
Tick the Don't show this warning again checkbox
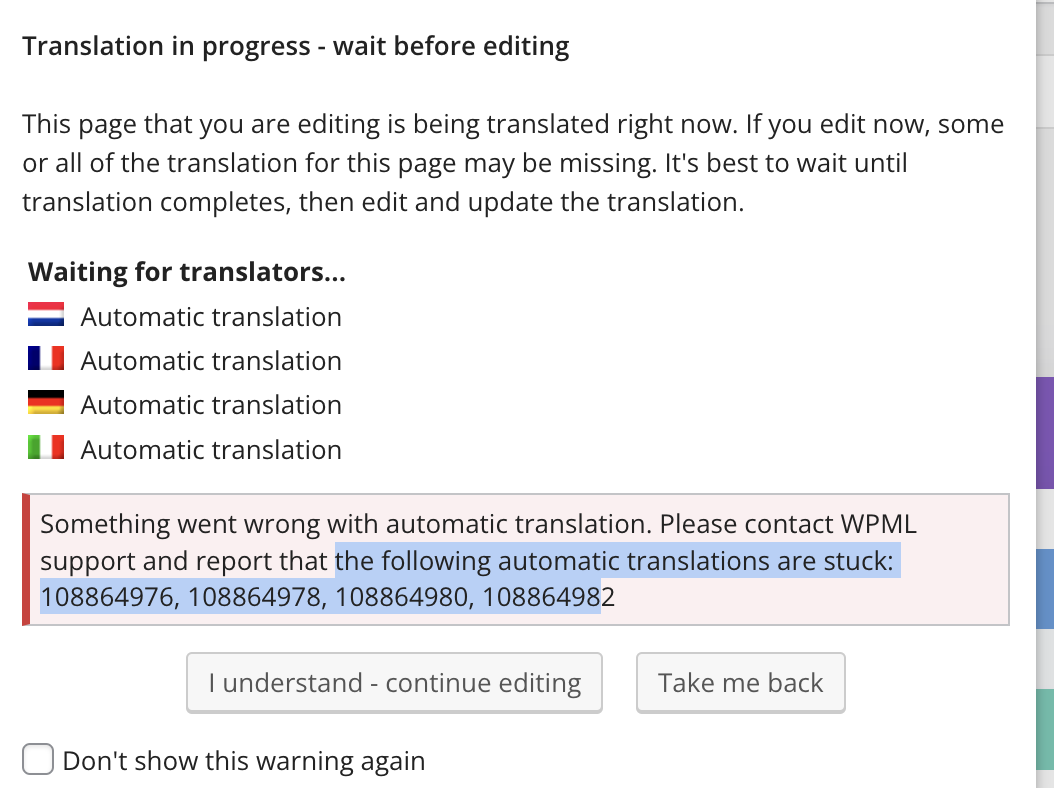[38, 759]
